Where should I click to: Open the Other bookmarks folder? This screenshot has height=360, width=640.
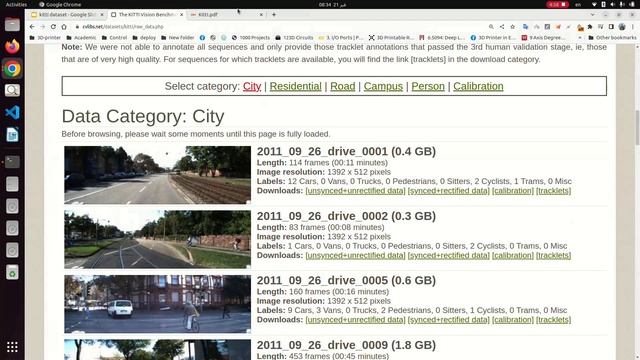point(612,38)
